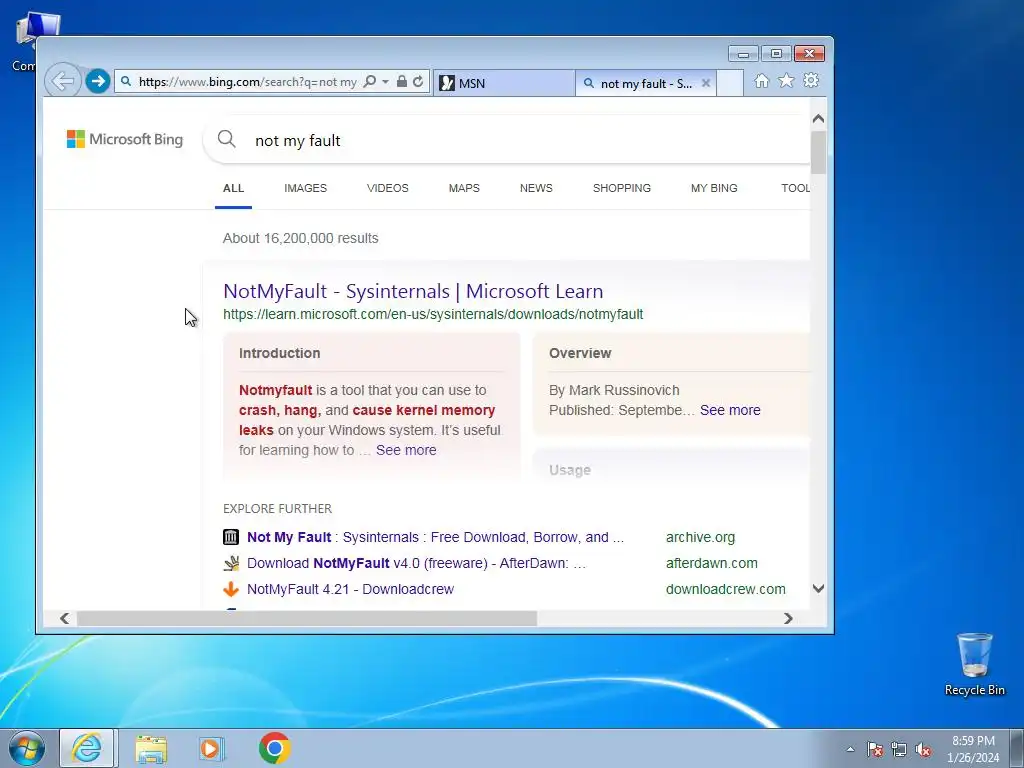Show hidden tray icons arrow
This screenshot has width=1024, height=768.
pyautogui.click(x=850, y=749)
